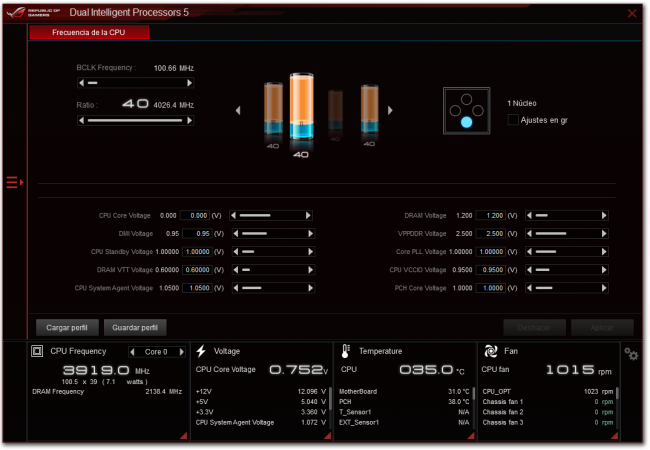This screenshot has width=650, height=450.
Task: Click the DRAM Frequency 2138.4 MHz reading
Action: tap(107, 392)
